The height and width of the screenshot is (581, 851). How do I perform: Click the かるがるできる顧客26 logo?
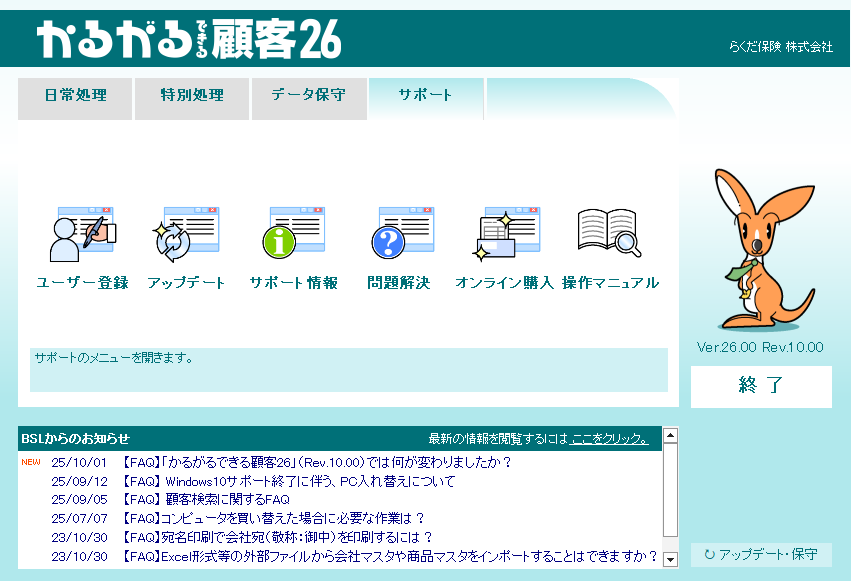tap(190, 39)
